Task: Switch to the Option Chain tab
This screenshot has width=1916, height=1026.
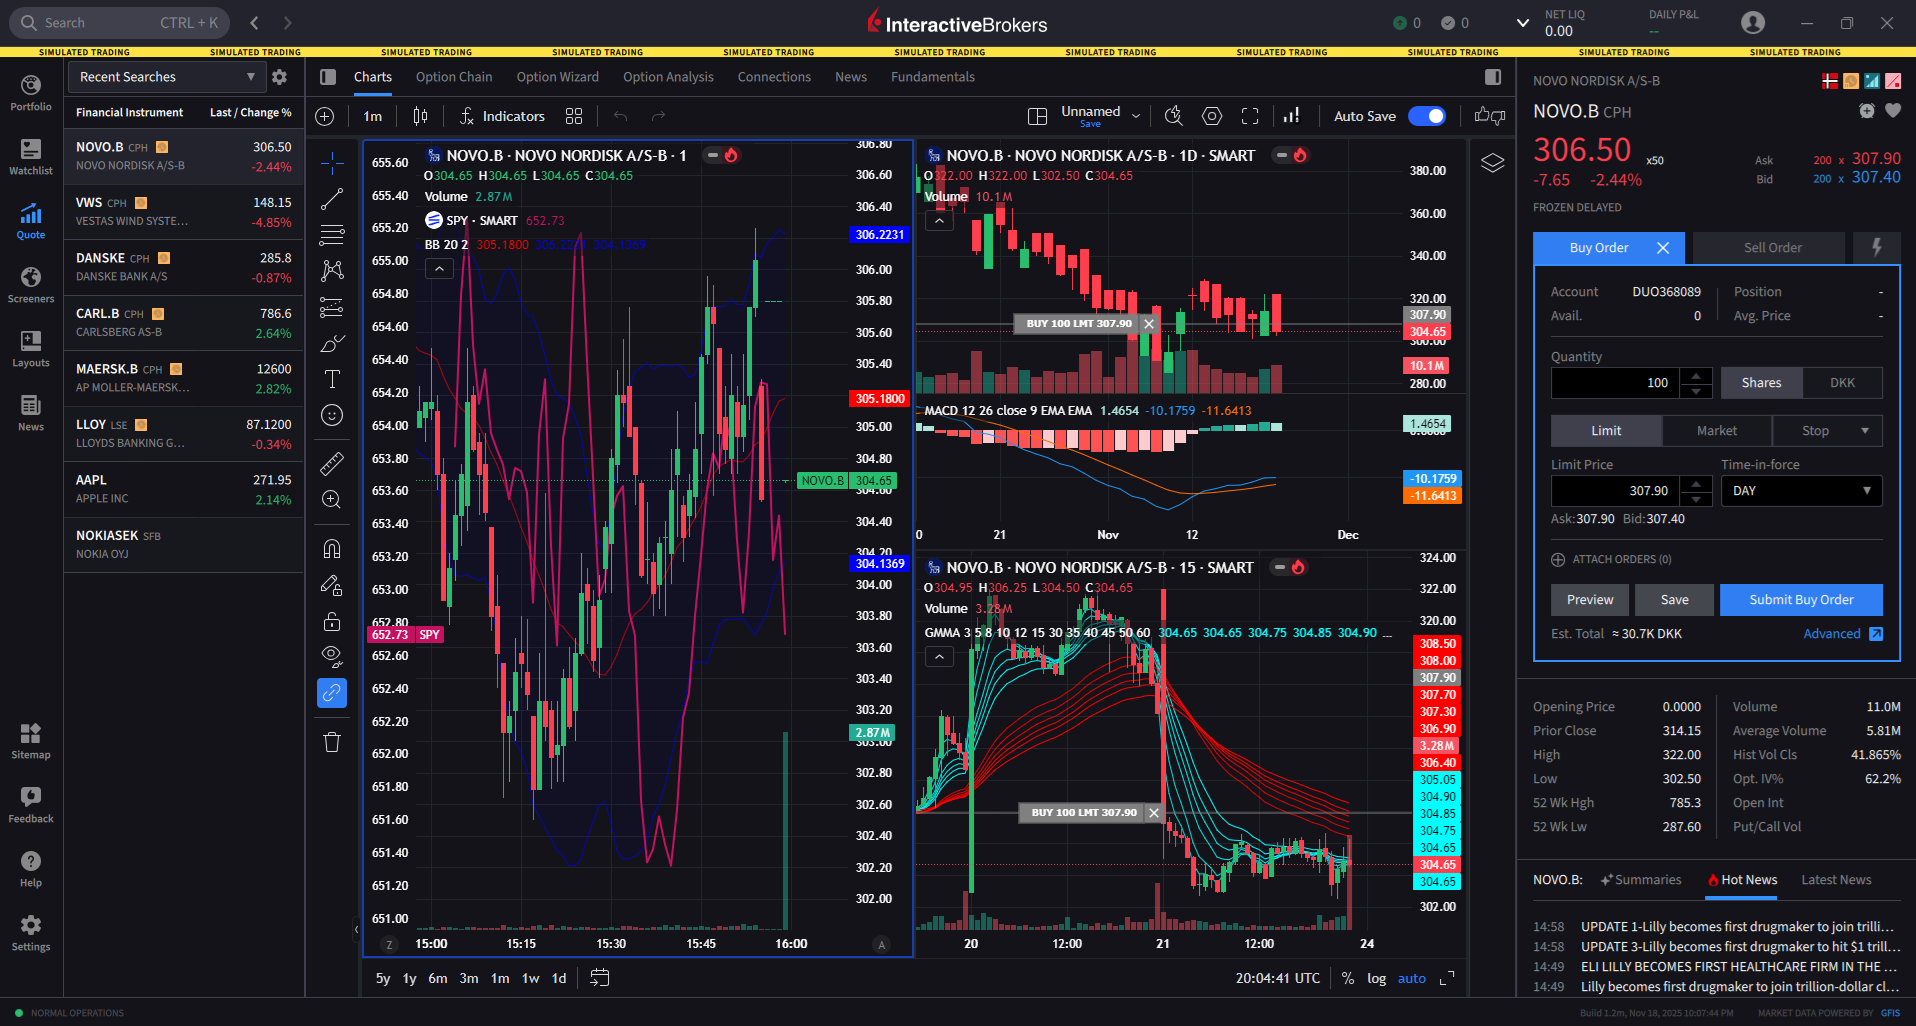Action: click(454, 76)
